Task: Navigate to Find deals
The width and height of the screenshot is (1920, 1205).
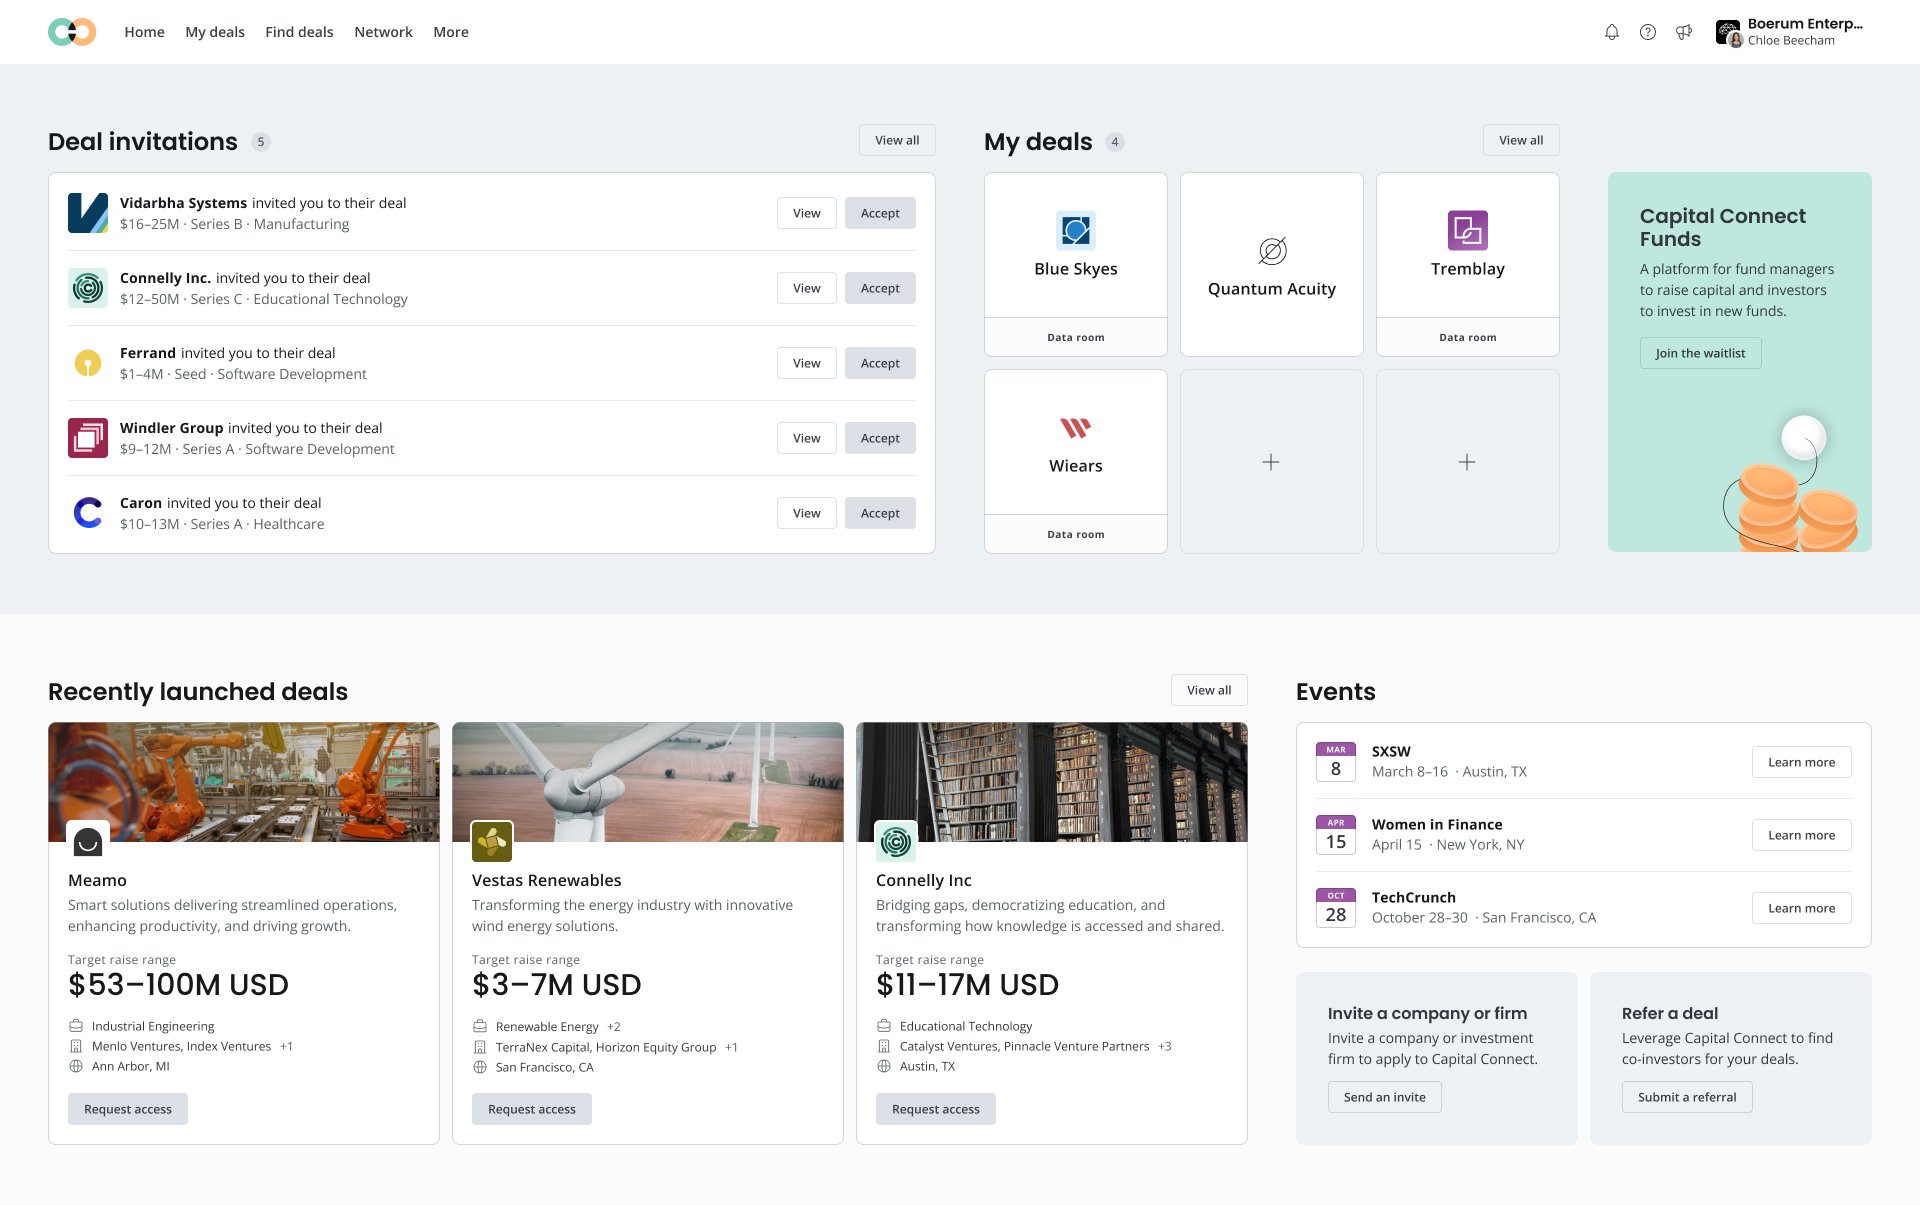Action: click(x=298, y=31)
